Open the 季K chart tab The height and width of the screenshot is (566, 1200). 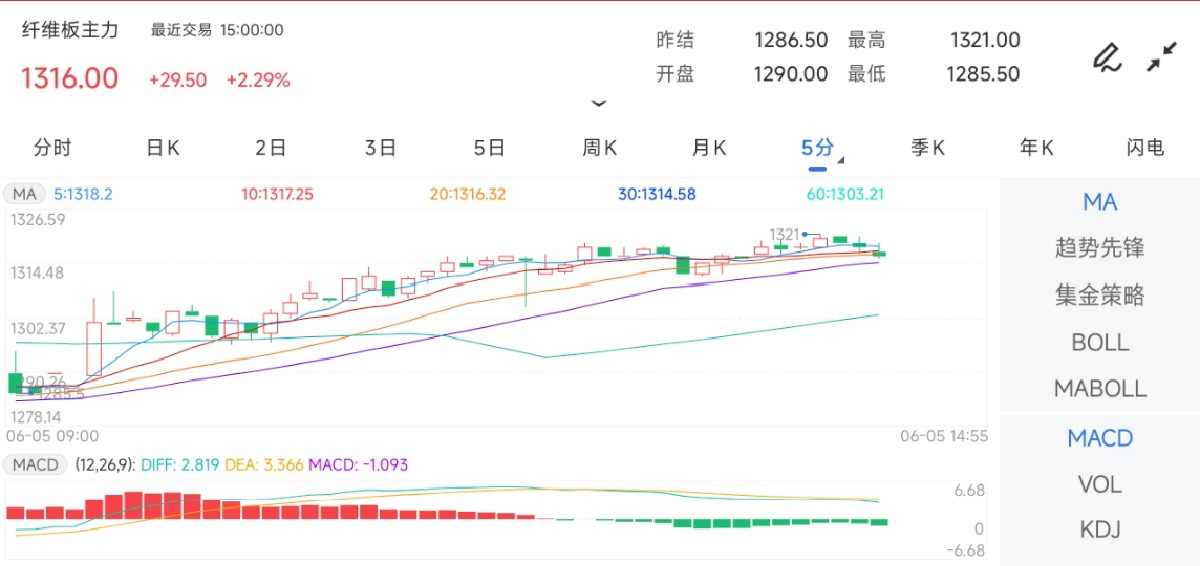pos(927,148)
